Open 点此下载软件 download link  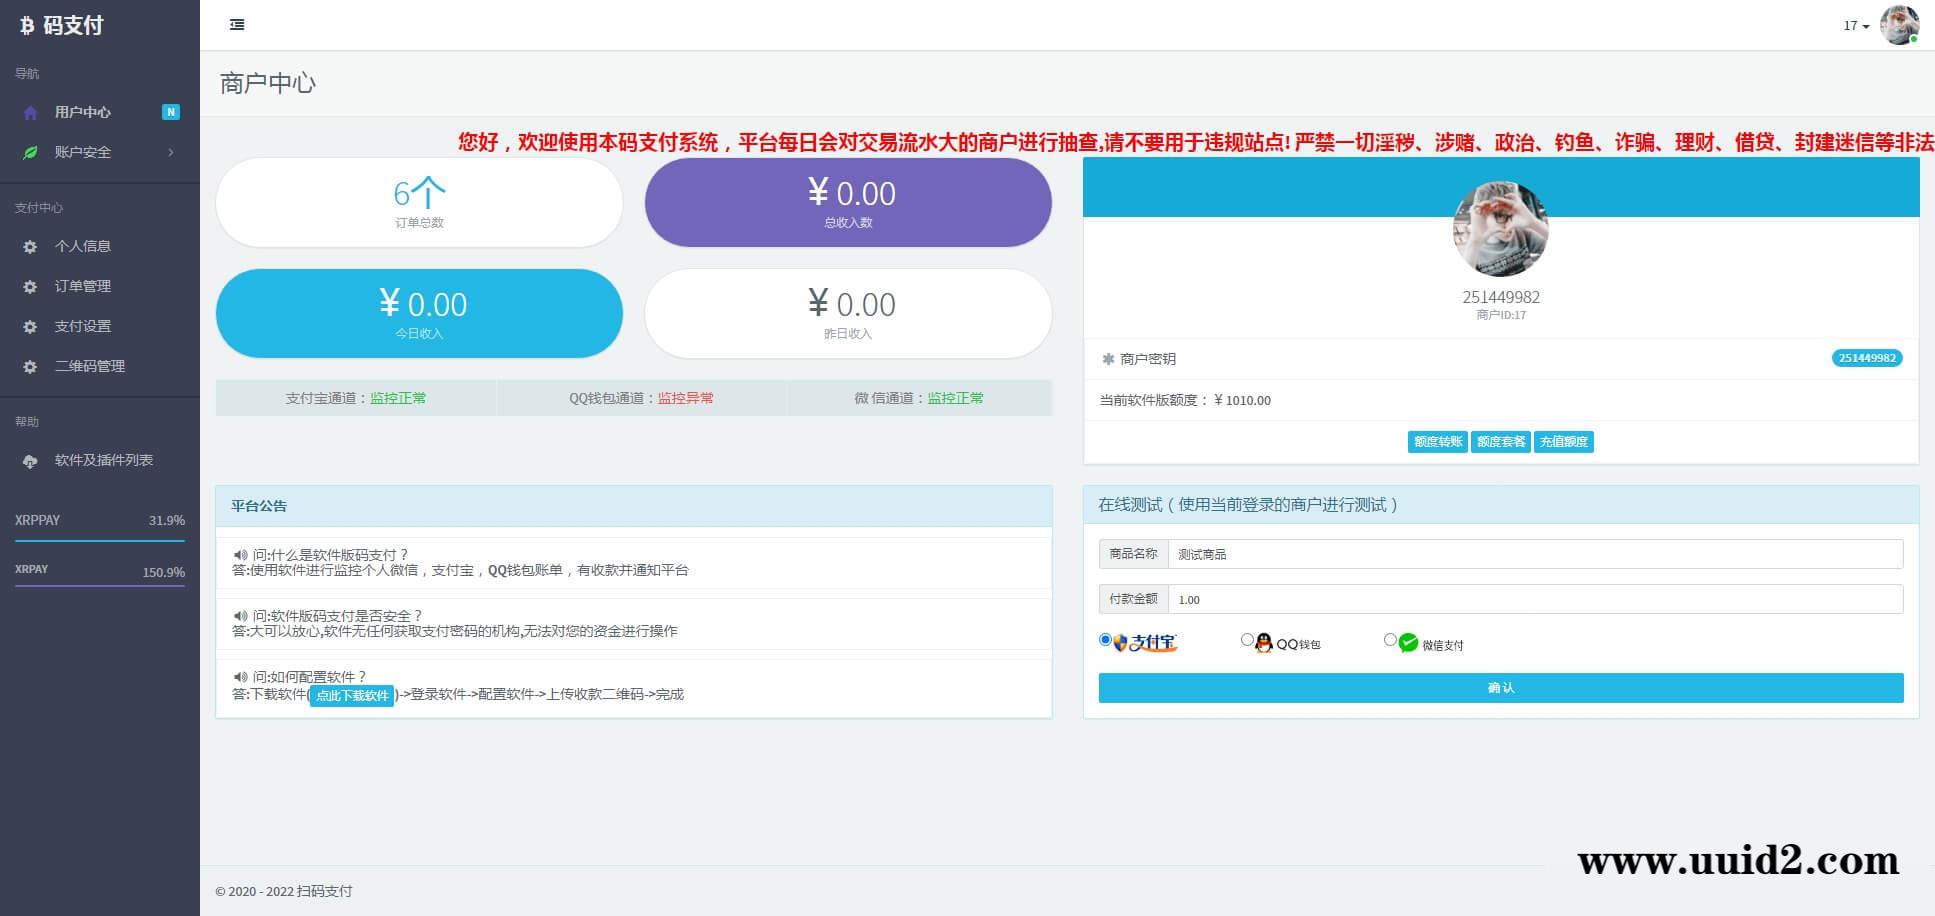coord(351,696)
